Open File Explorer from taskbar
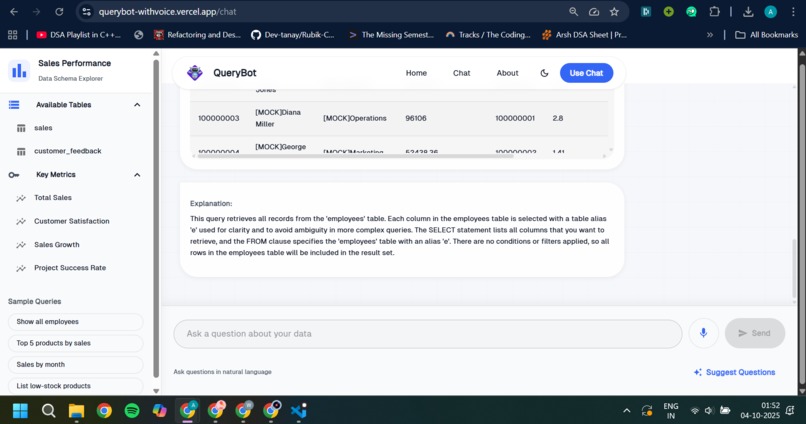The width and height of the screenshot is (806, 424). coord(76,411)
